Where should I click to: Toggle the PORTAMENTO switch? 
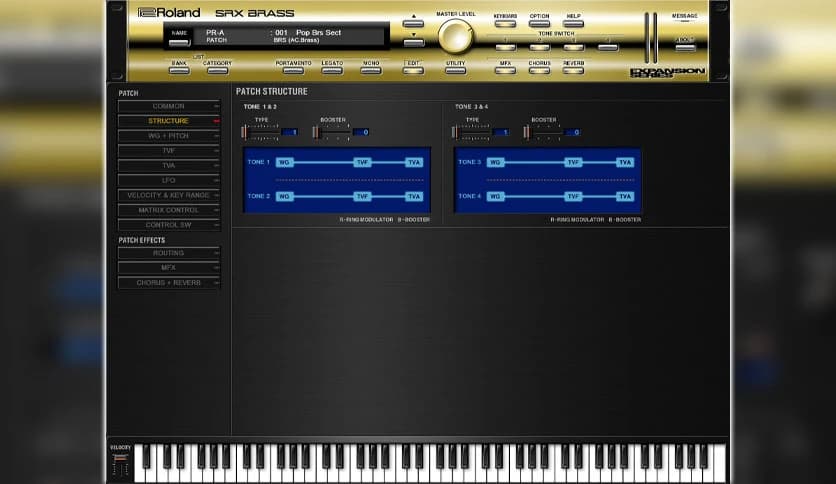293,70
